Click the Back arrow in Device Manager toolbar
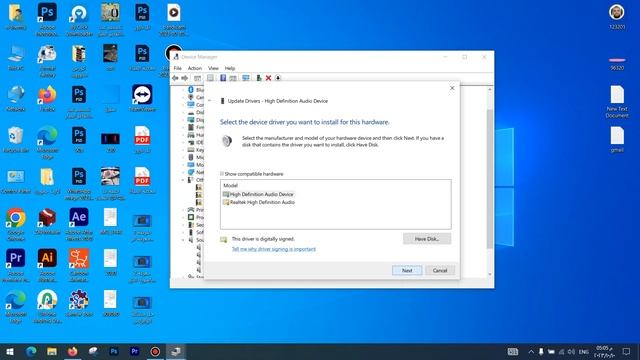The width and height of the screenshot is (640, 360). click(175, 78)
